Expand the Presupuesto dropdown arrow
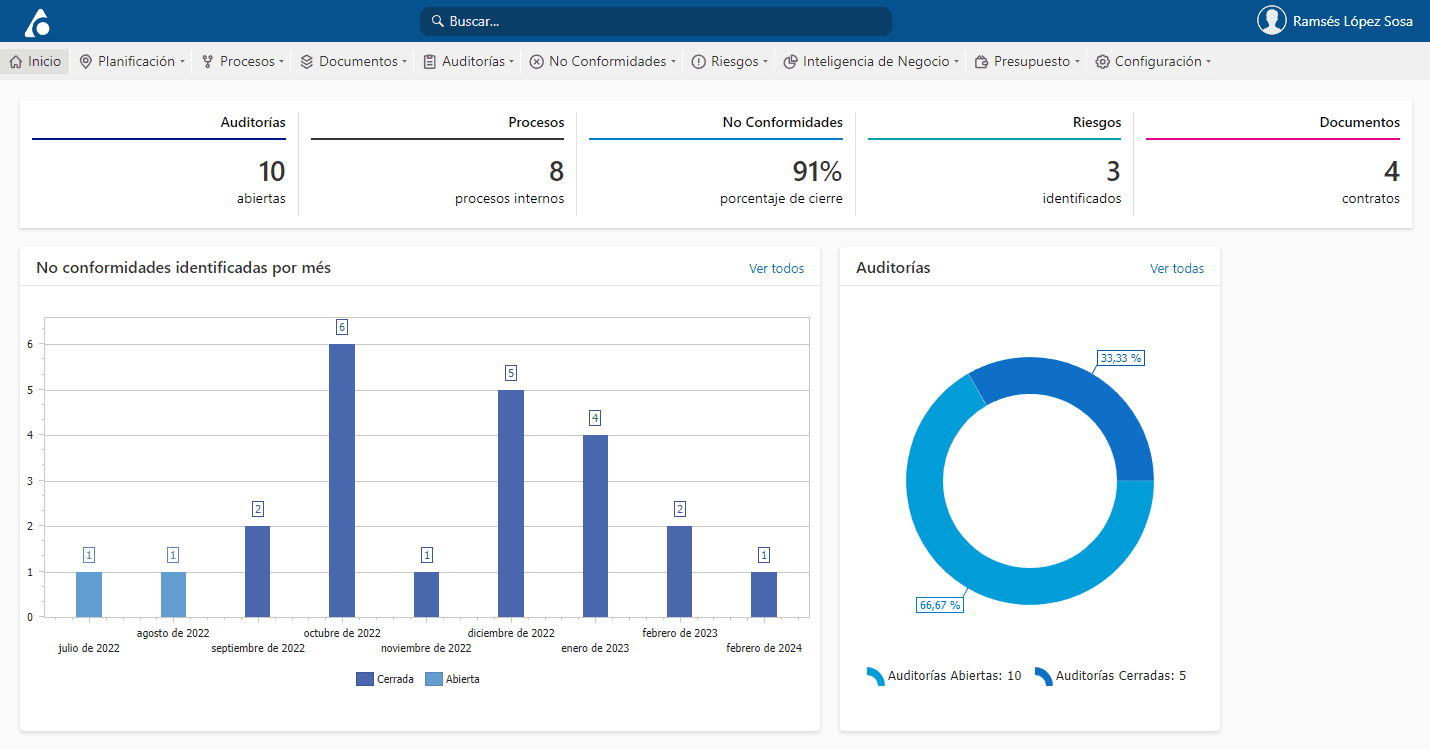Viewport: 1430px width, 749px height. tap(1077, 62)
